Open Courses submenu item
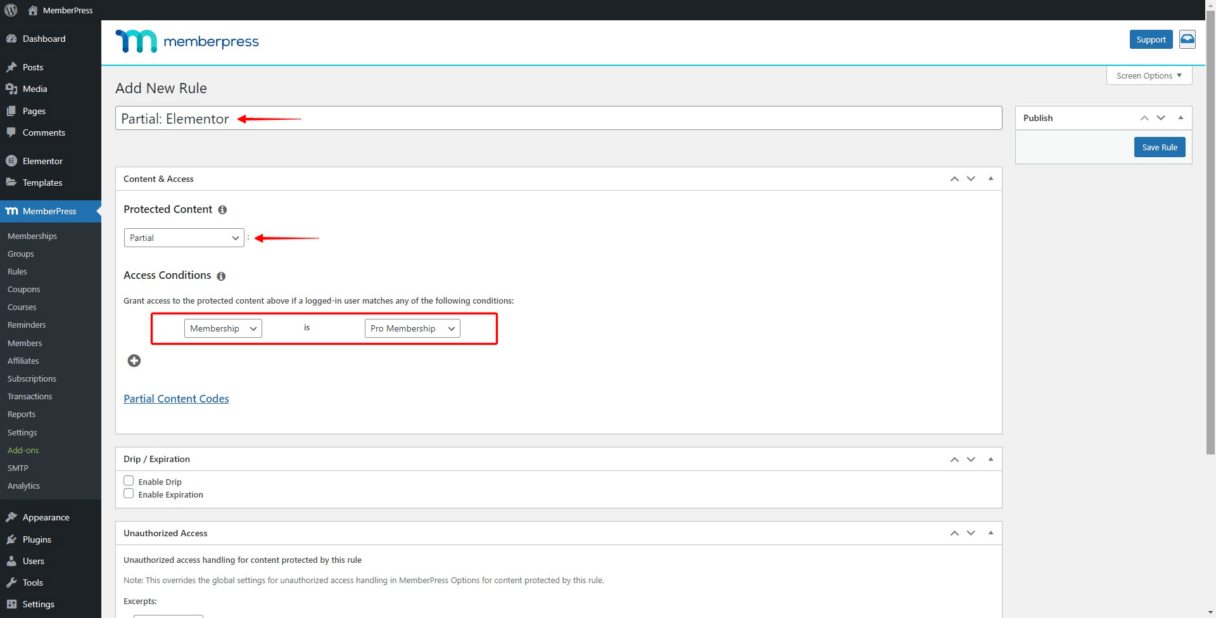The width and height of the screenshot is (1216, 618). [x=22, y=307]
